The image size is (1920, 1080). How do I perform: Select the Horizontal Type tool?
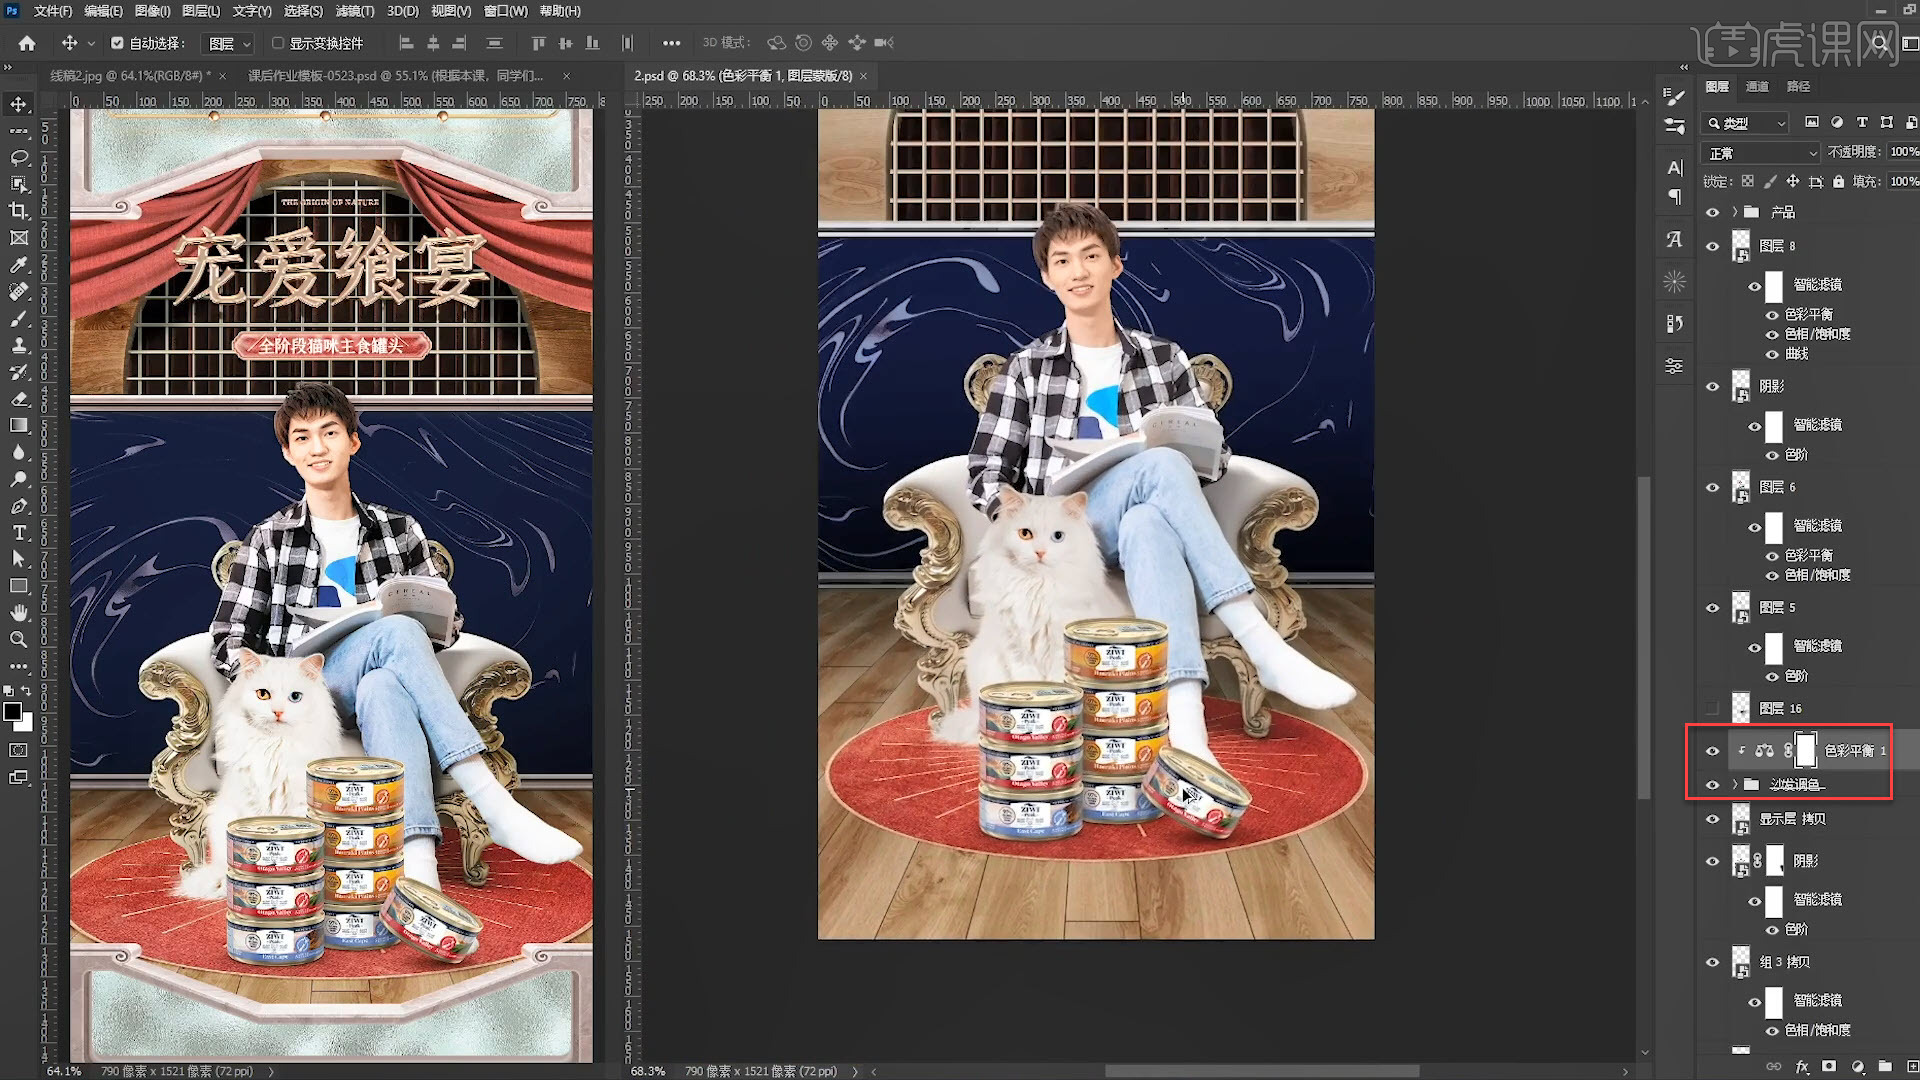(18, 533)
